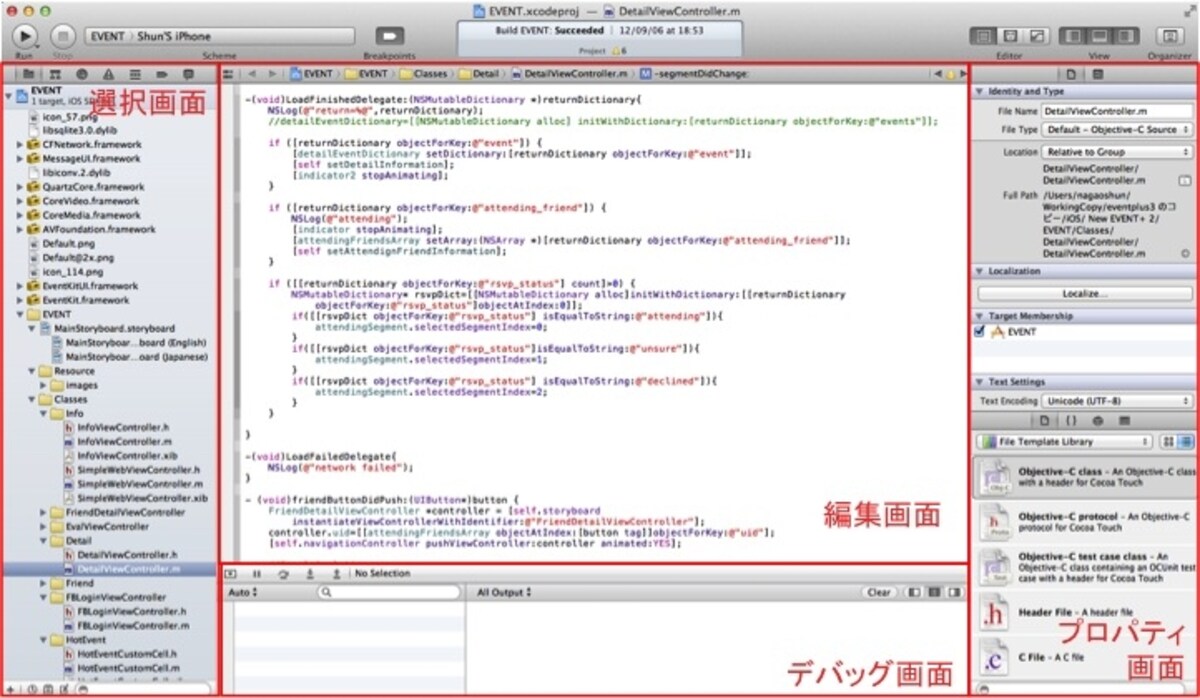Viewport: 1200px width, 698px height.
Task: Toggle the navigator pane View button
Action: tap(1075, 35)
